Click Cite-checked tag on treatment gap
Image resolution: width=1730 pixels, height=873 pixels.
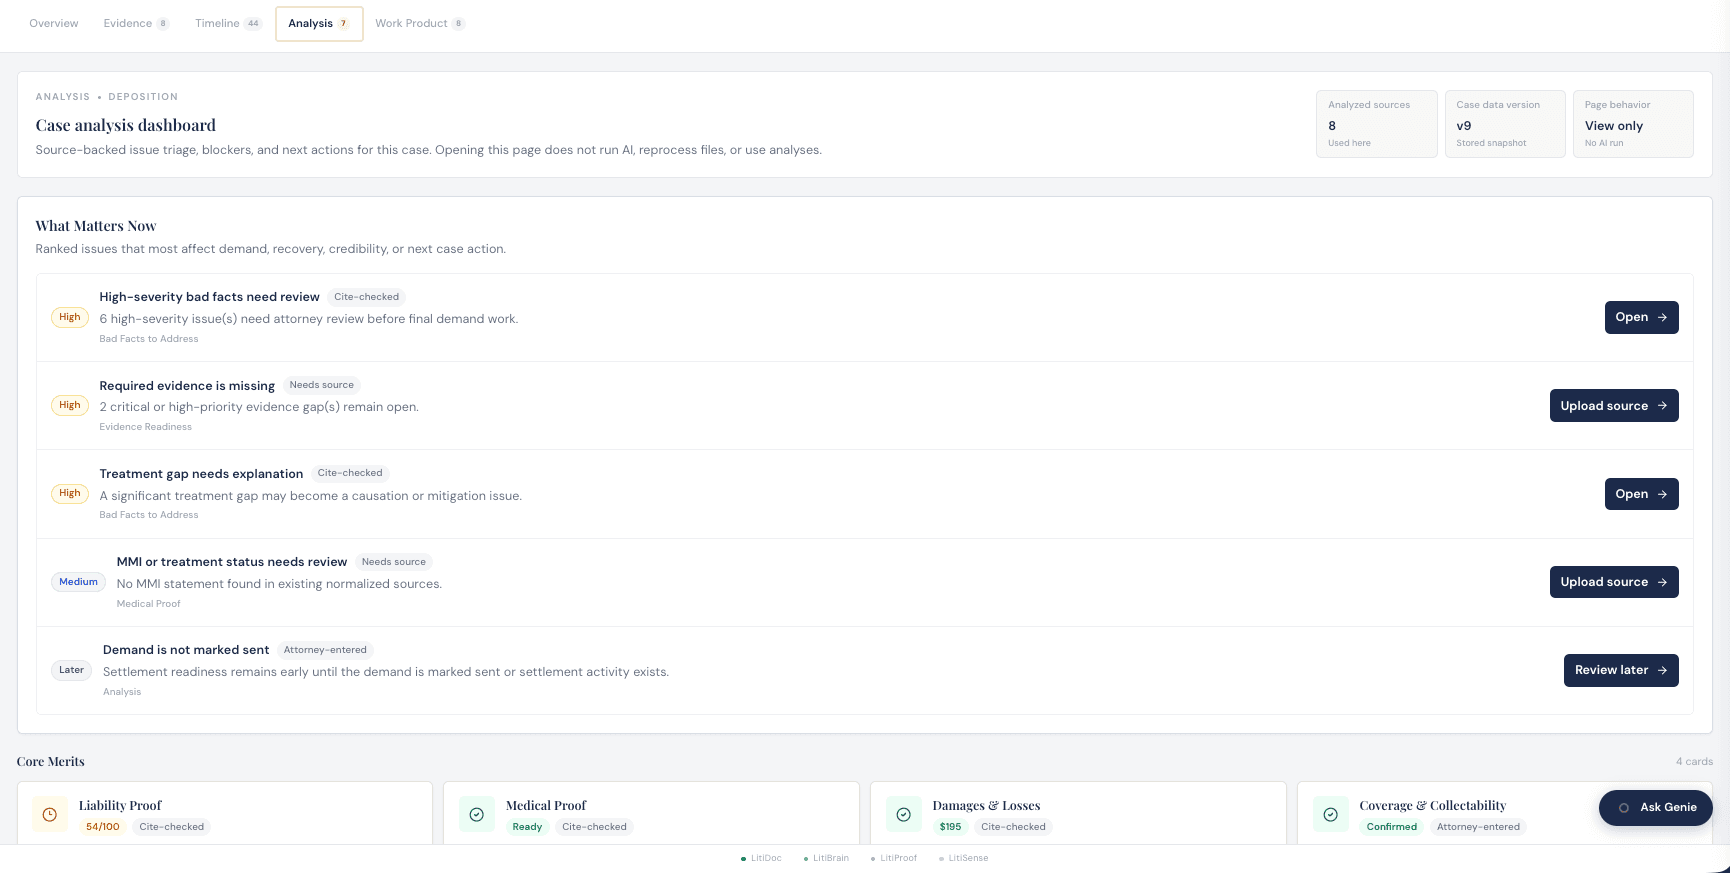(350, 473)
